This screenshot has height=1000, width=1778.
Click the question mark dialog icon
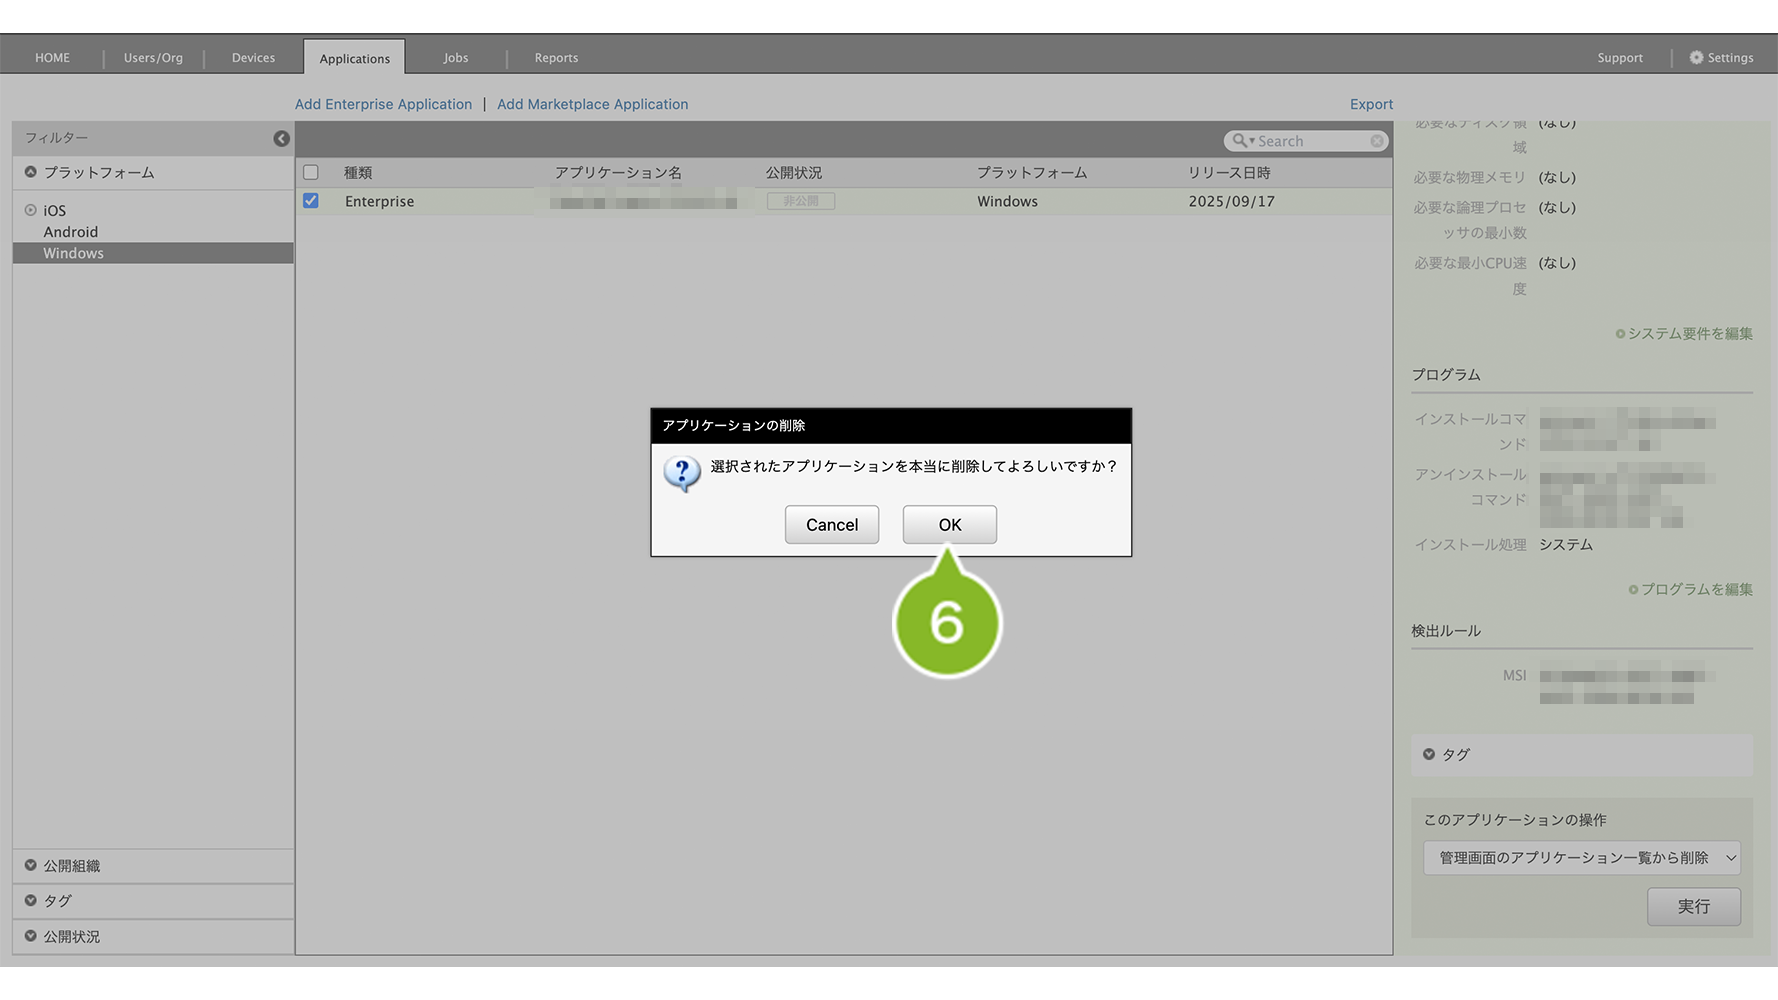pyautogui.click(x=682, y=472)
